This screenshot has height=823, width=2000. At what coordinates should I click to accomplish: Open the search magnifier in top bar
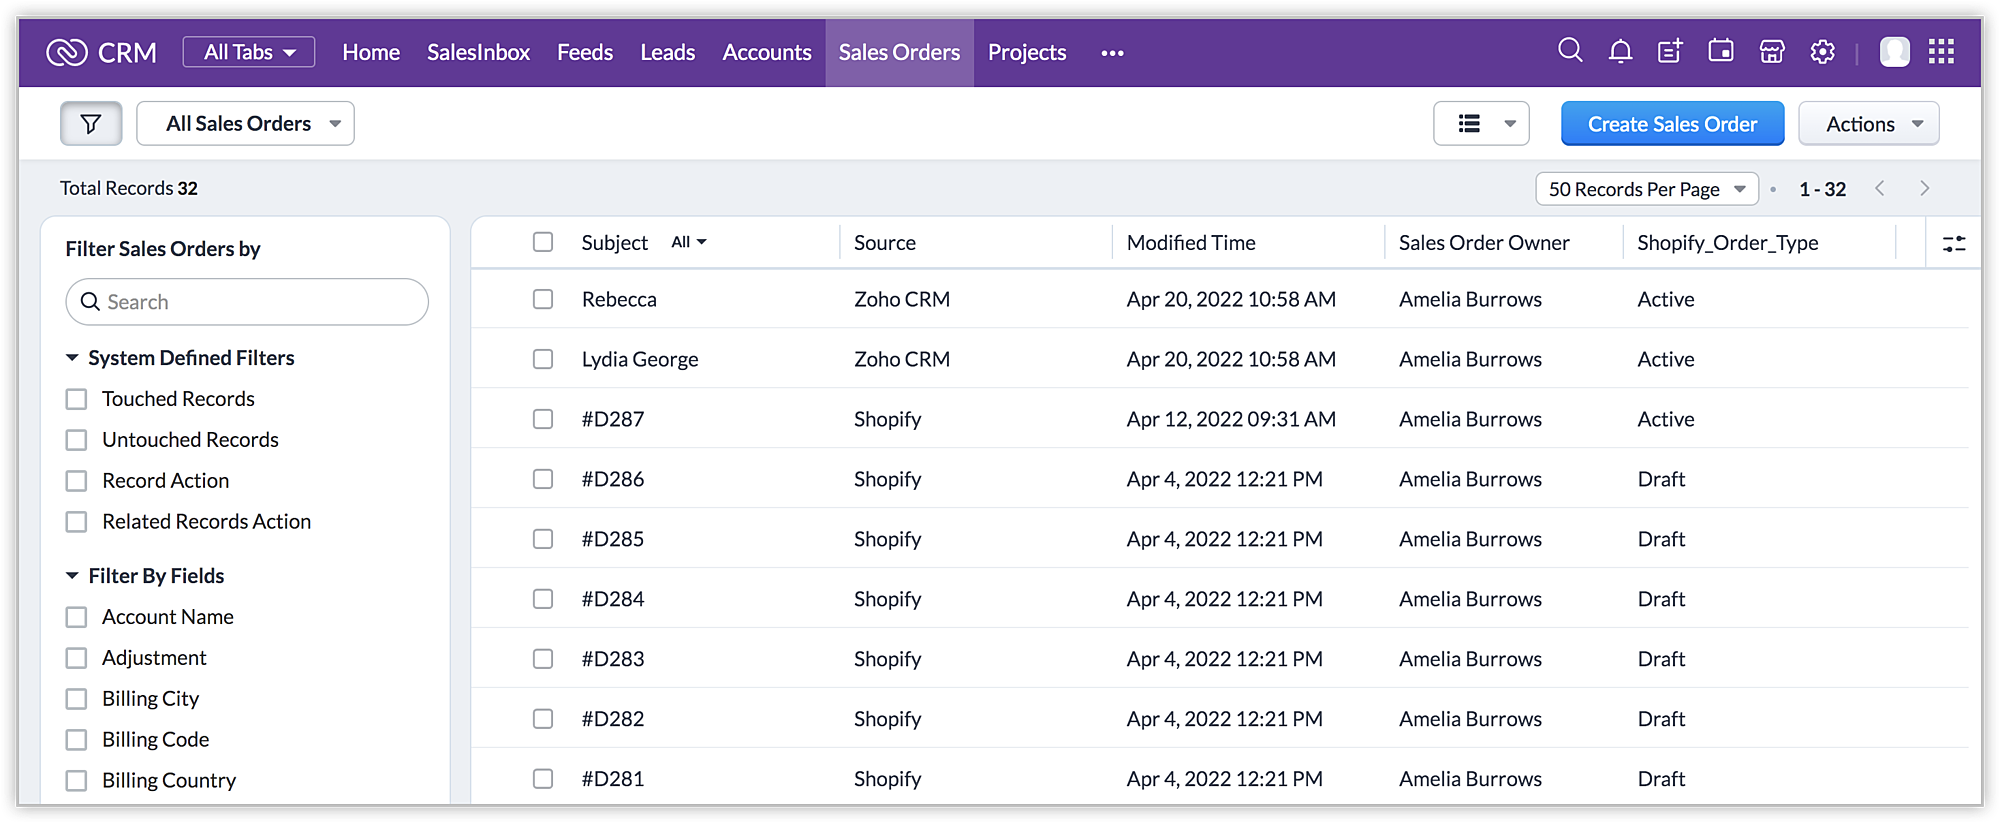pos(1570,51)
